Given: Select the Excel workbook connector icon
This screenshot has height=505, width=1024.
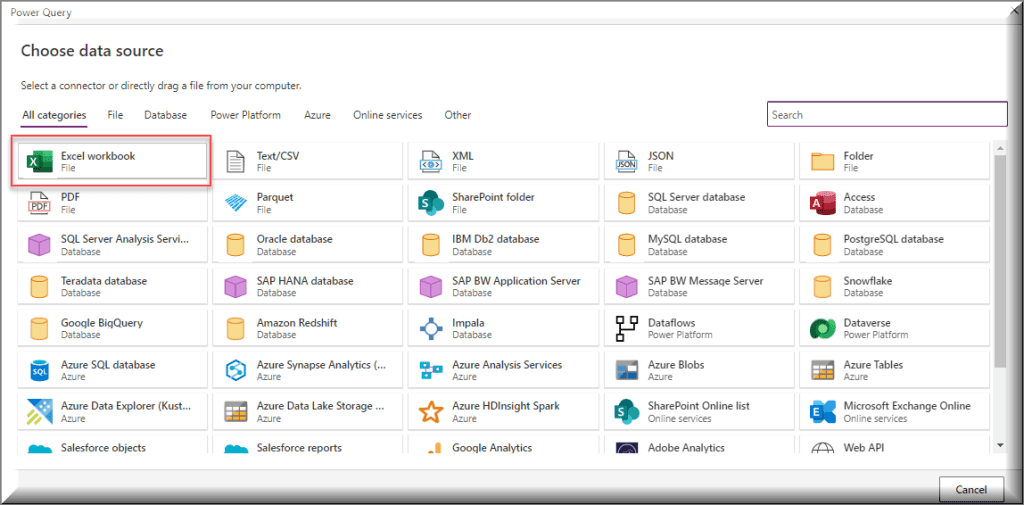Looking at the screenshot, I should tap(39, 161).
